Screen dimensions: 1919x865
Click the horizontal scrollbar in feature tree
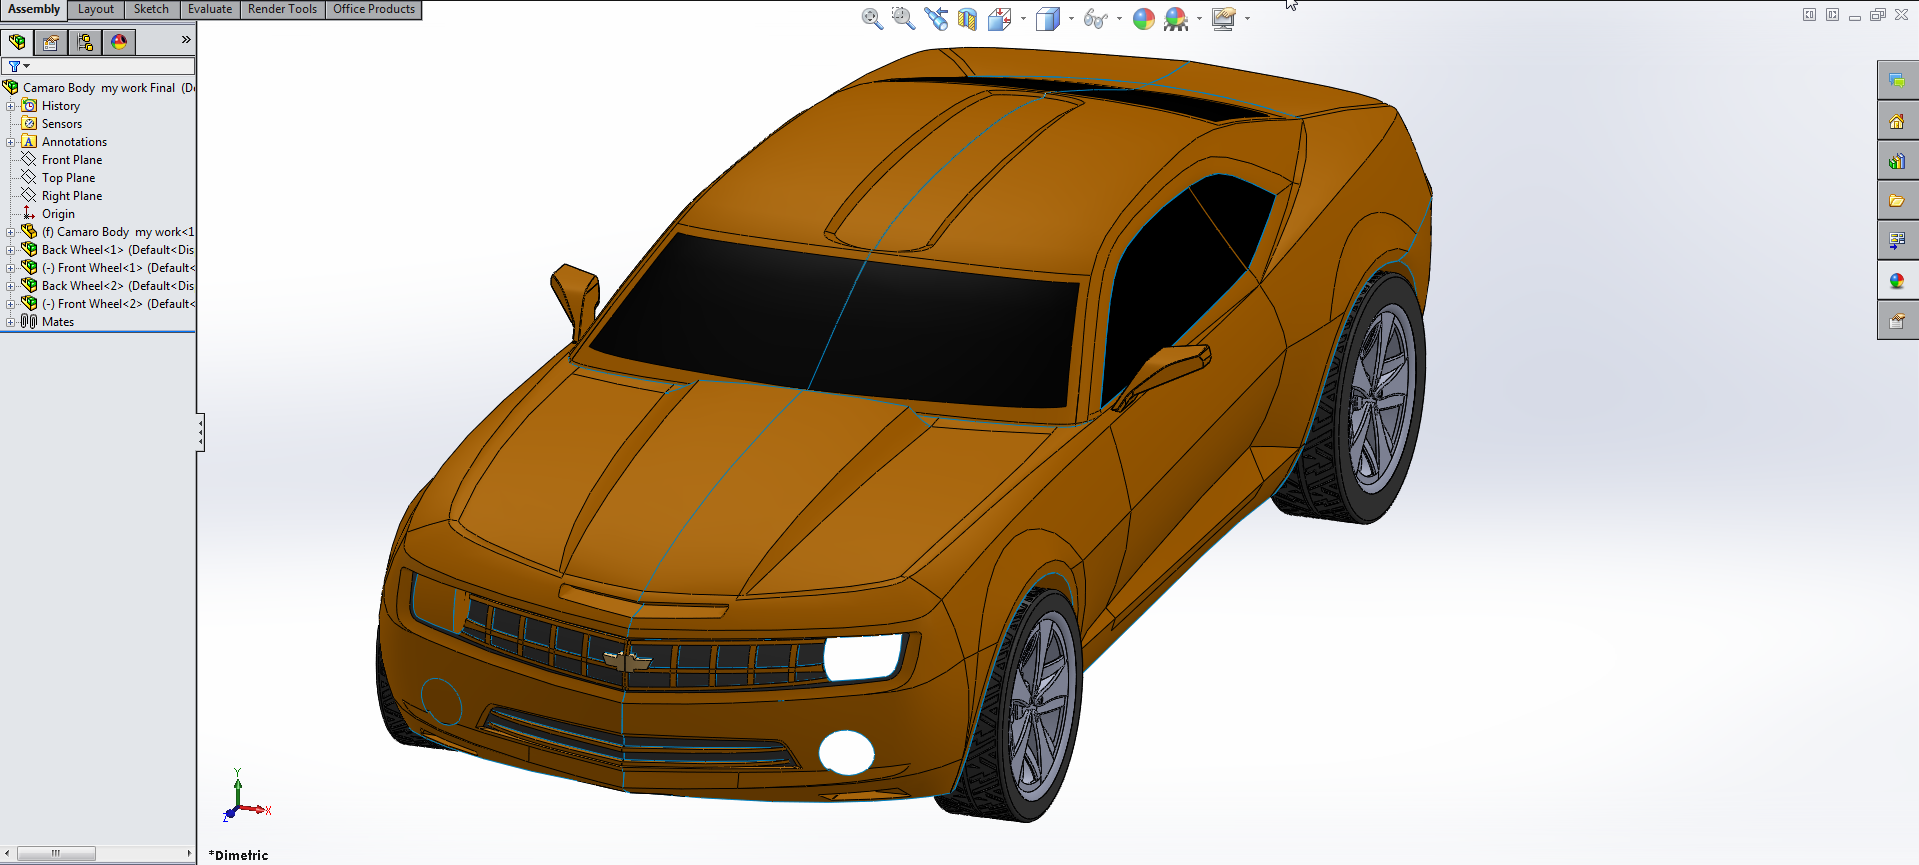pos(57,854)
